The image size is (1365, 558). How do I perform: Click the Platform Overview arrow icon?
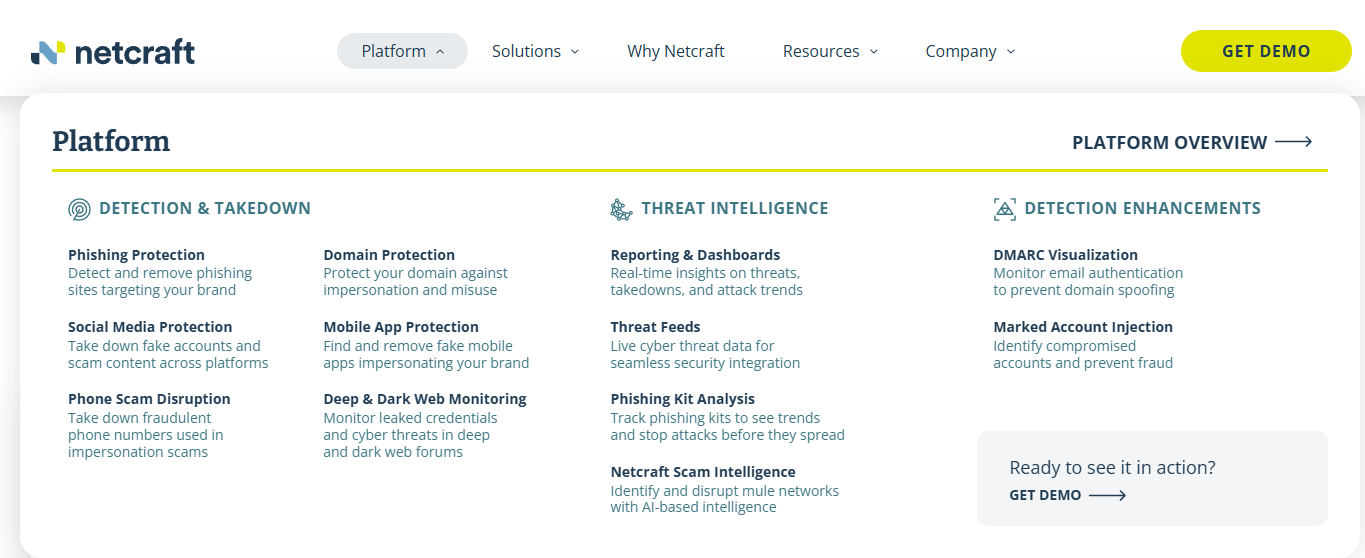(x=1293, y=143)
